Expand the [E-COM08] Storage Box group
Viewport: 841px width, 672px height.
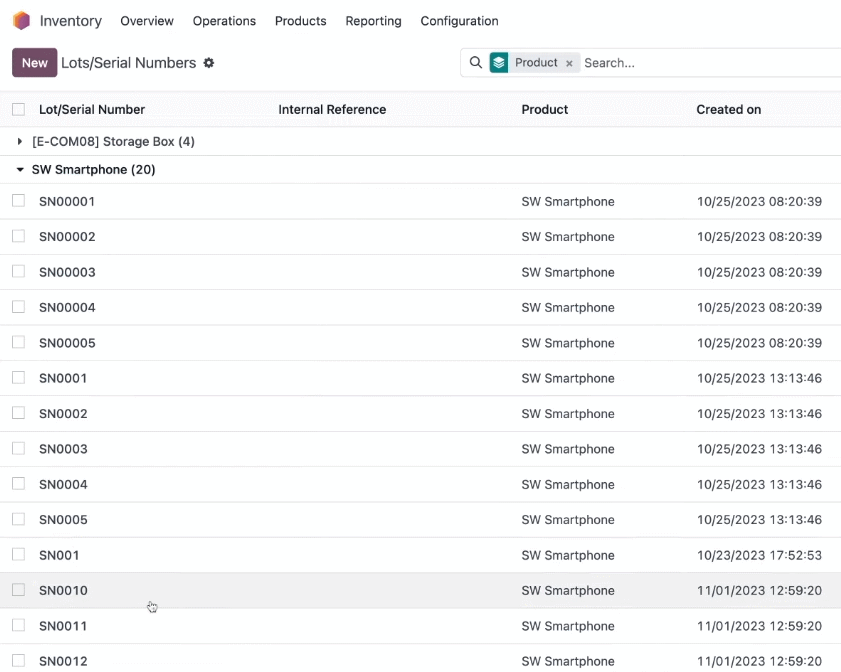20,142
